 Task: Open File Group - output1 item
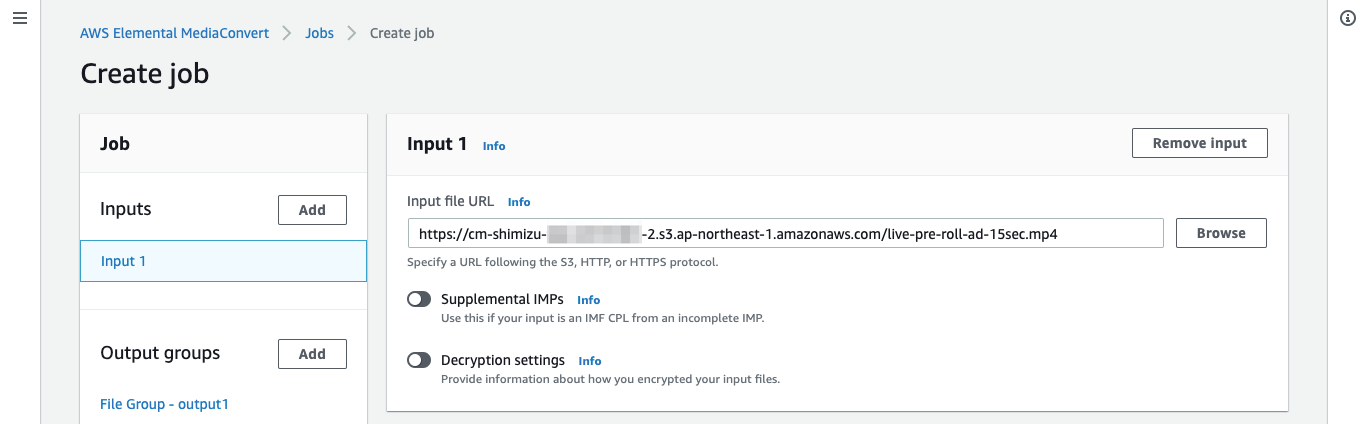pos(164,404)
